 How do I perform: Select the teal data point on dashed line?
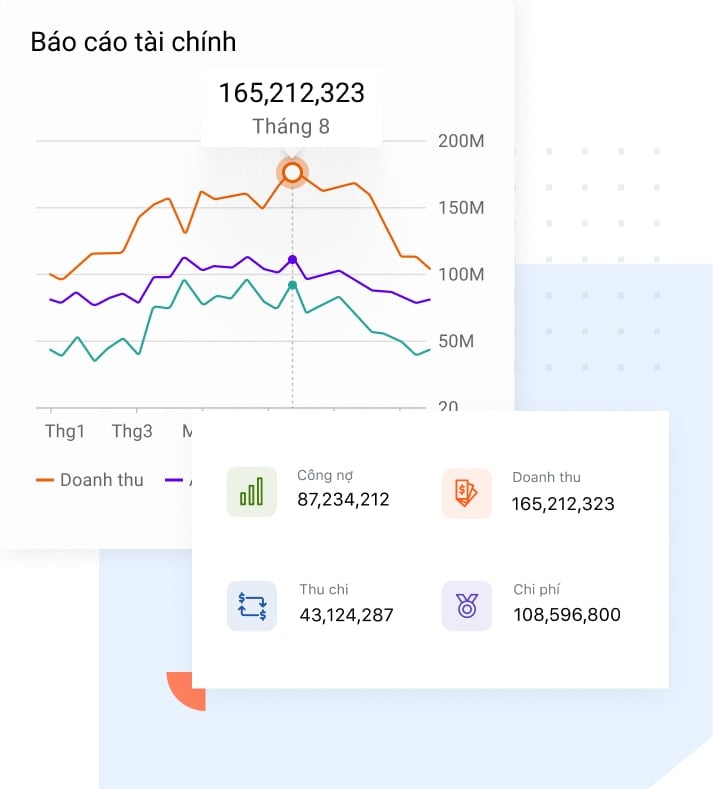[292, 285]
